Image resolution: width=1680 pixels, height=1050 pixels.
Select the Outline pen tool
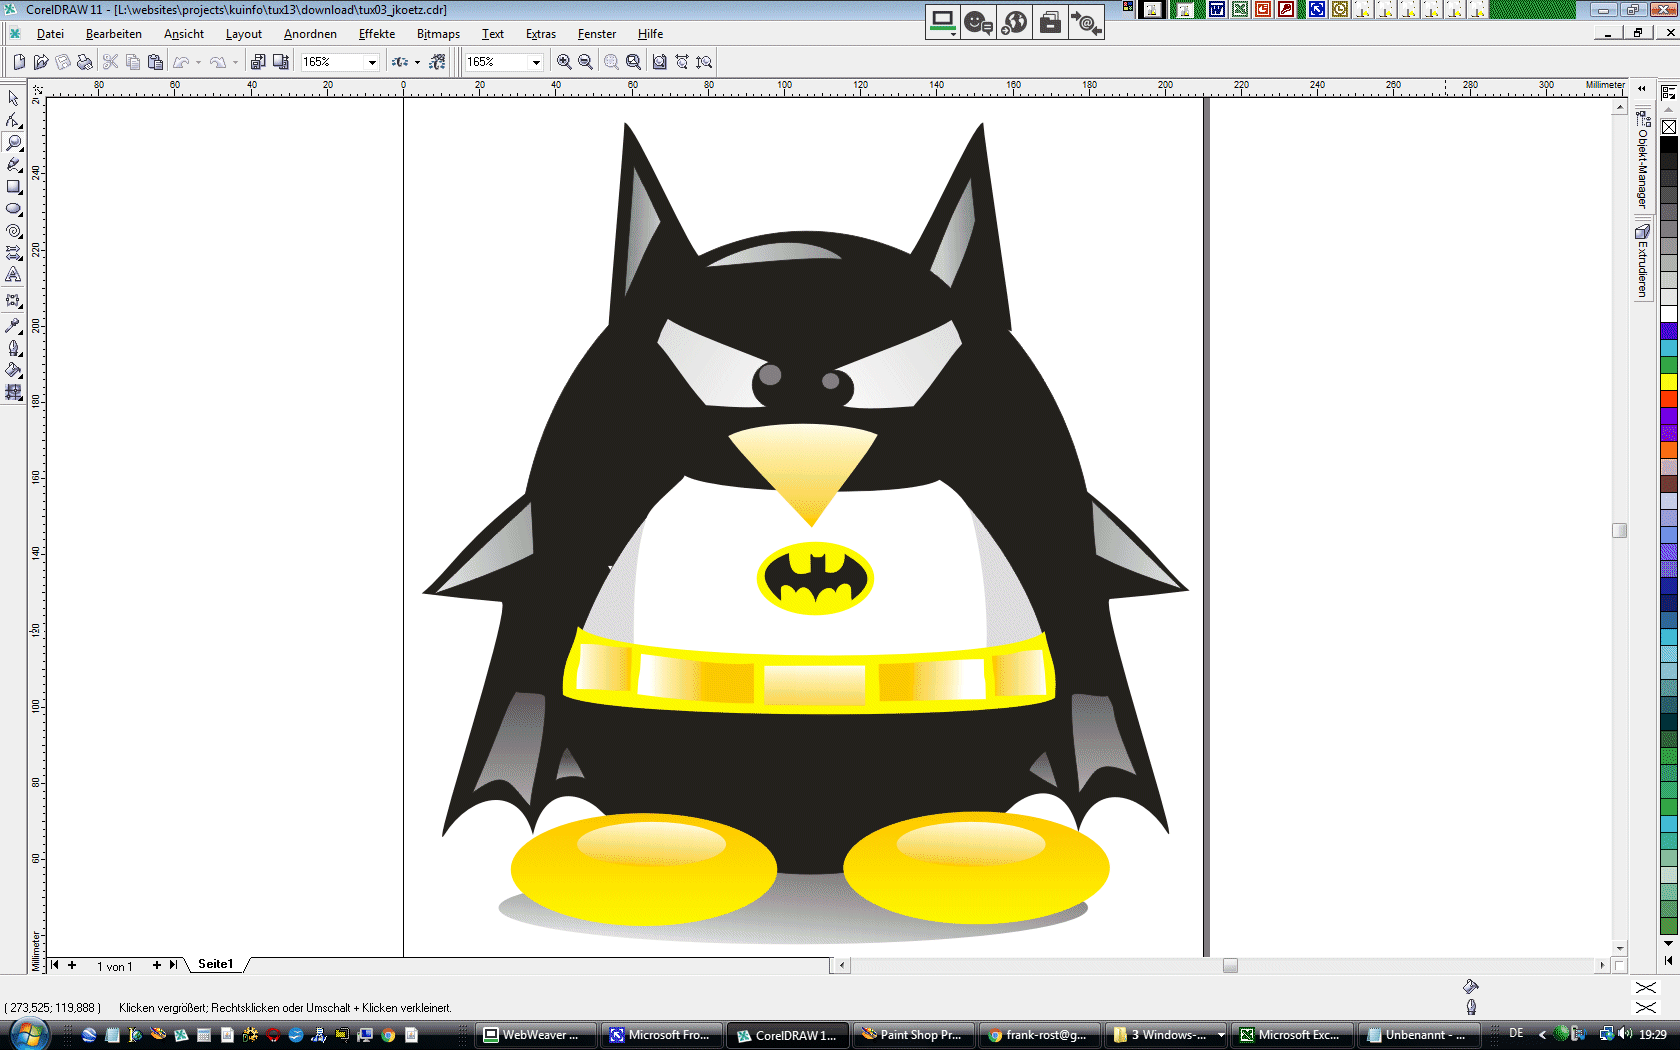(x=13, y=348)
